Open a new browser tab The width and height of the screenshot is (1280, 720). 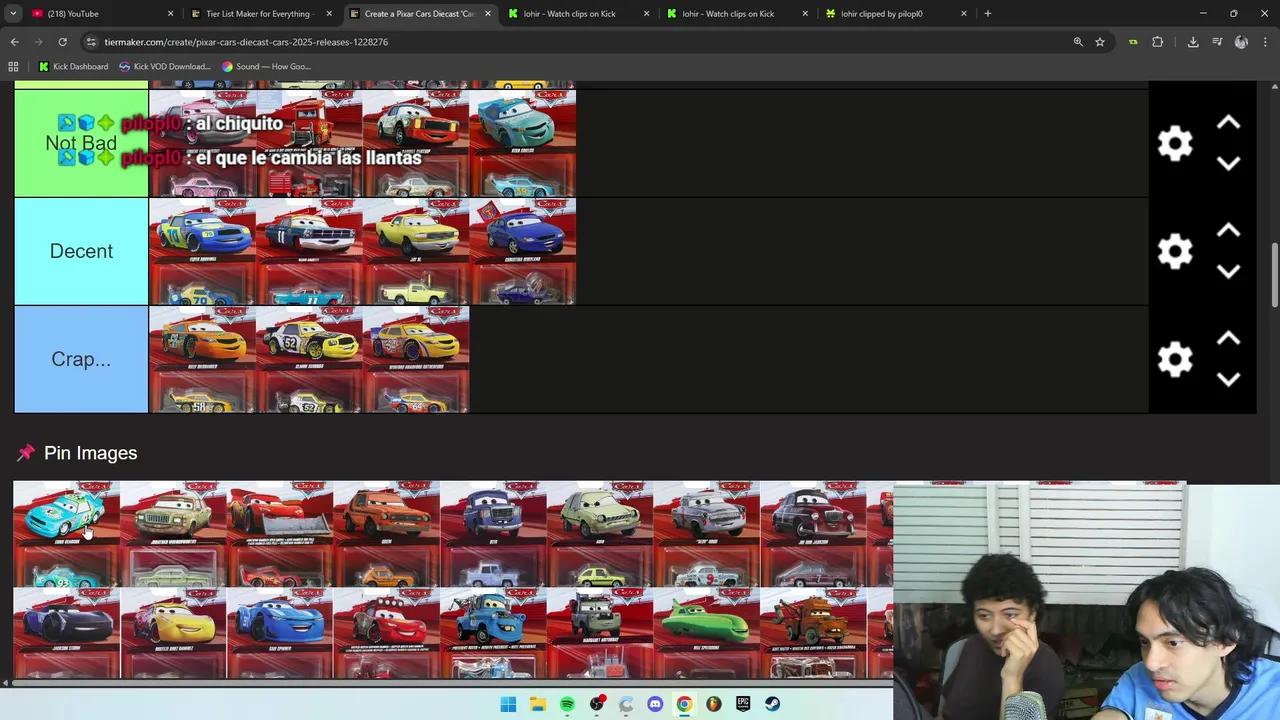(987, 14)
